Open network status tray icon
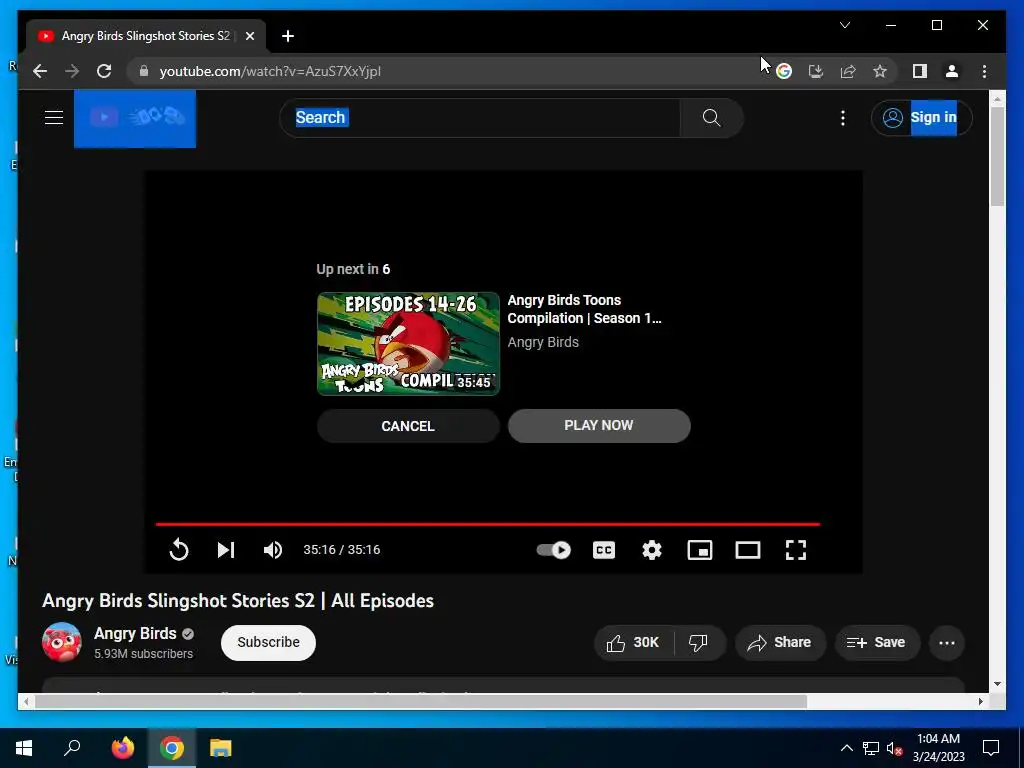 [x=871, y=748]
